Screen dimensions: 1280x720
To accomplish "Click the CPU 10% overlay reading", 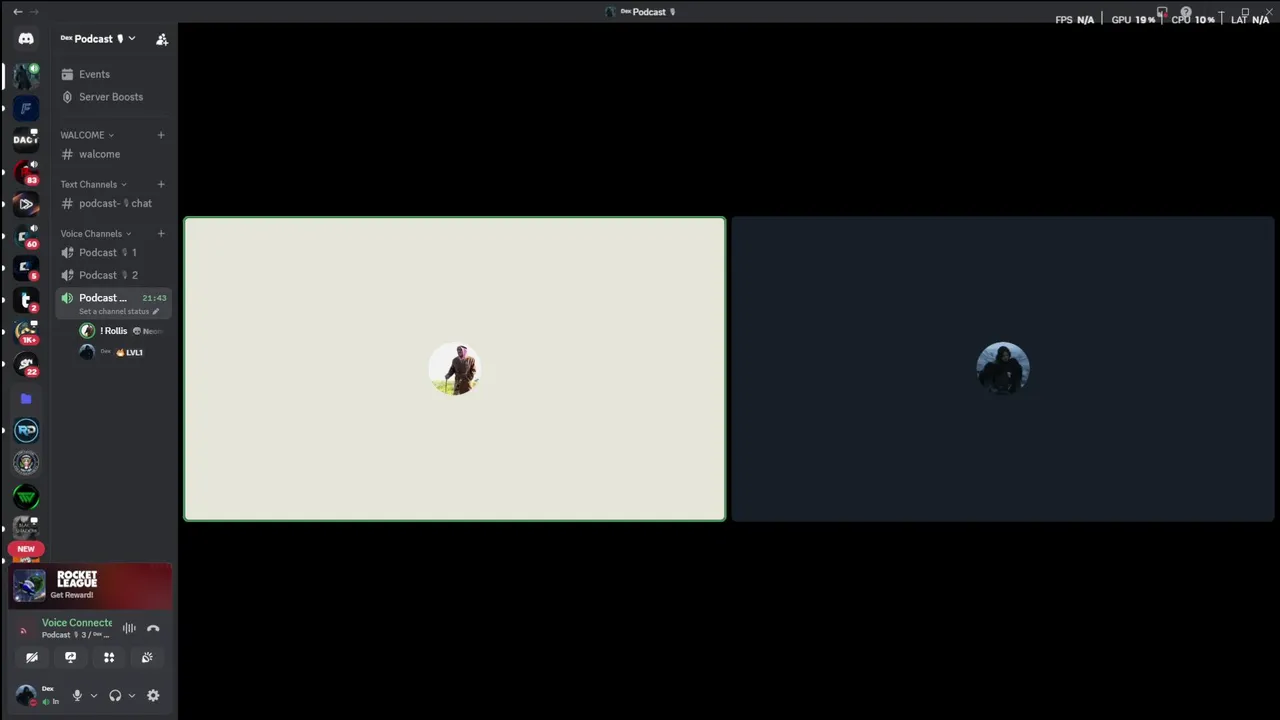I will (1193, 19).
